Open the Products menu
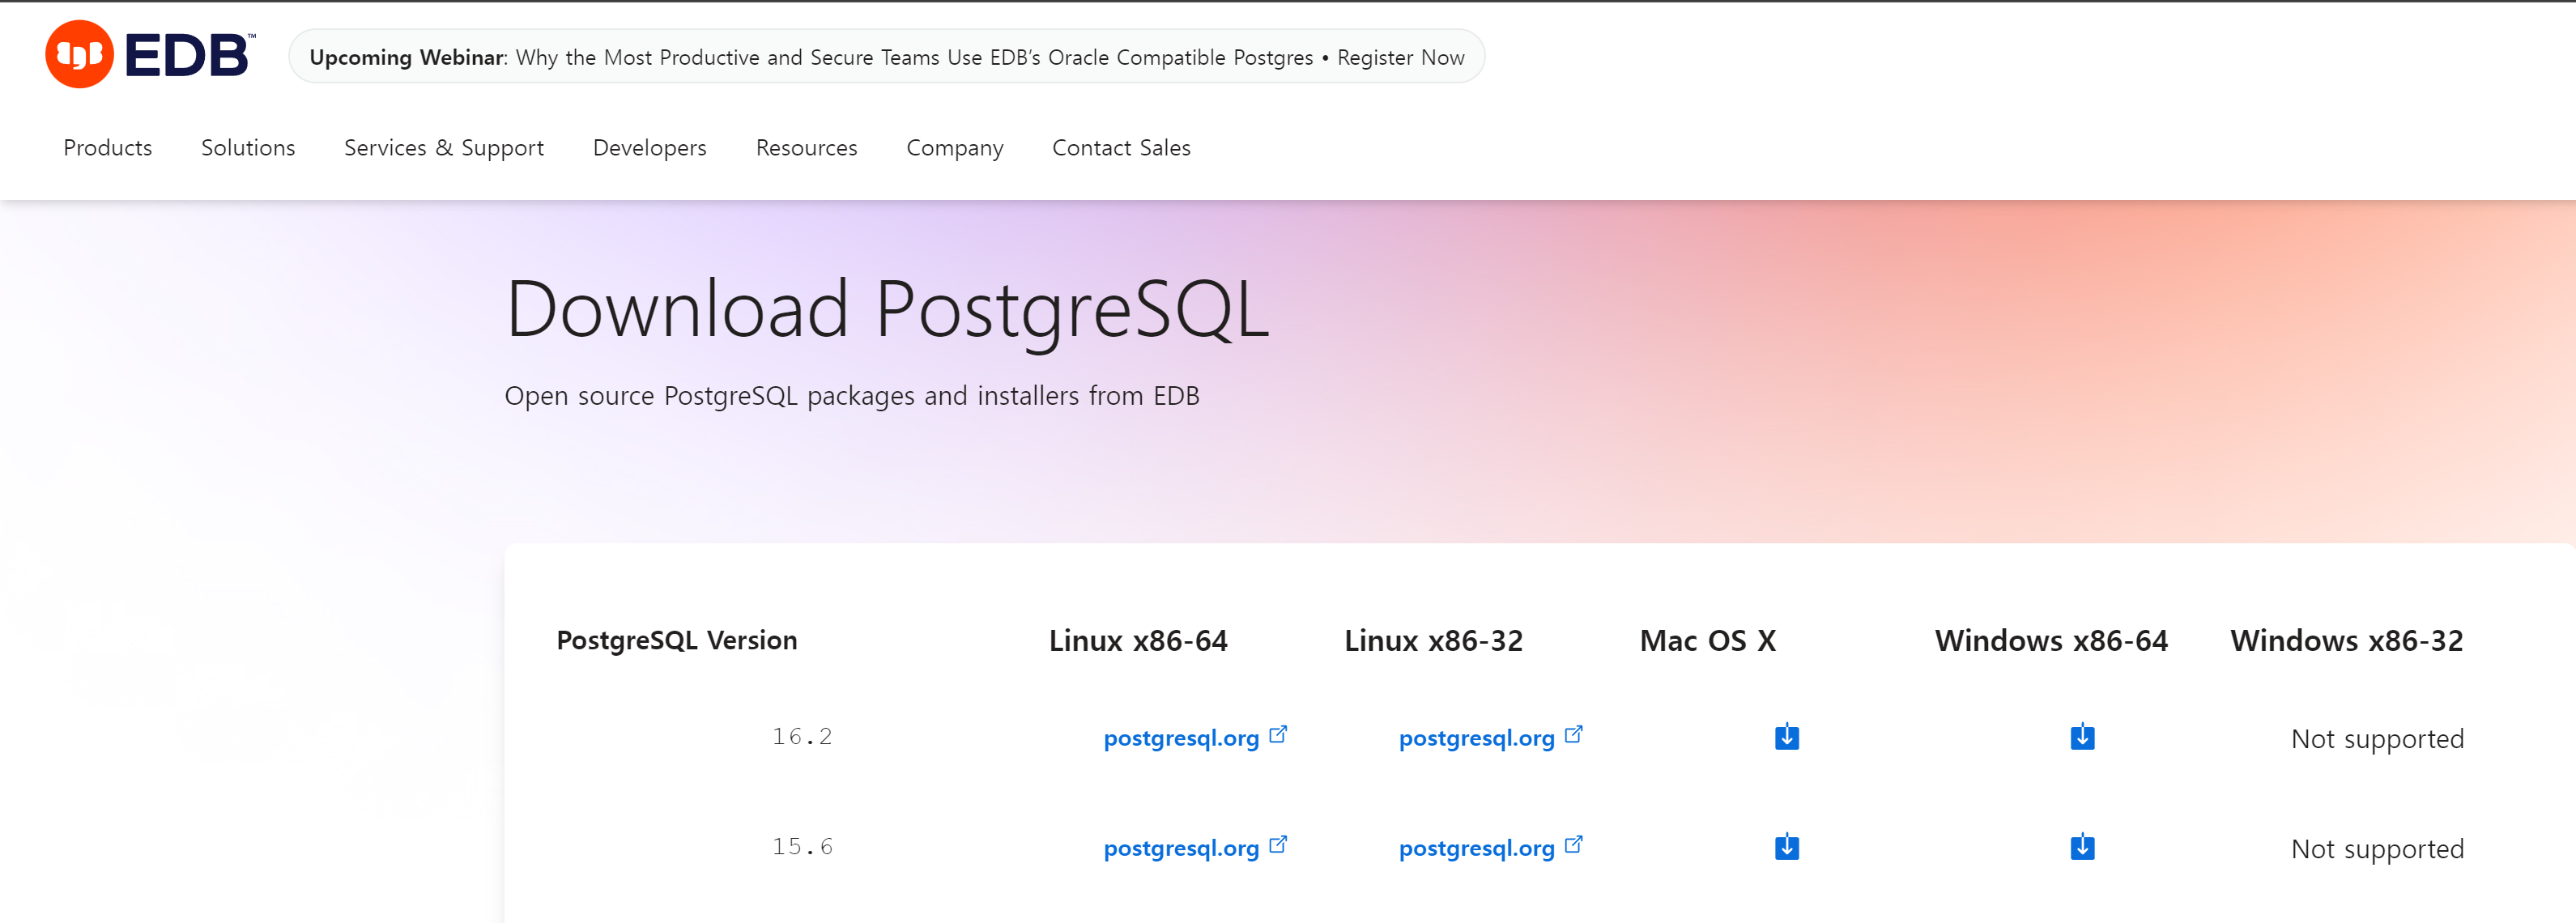This screenshot has width=2576, height=923. 108,148
